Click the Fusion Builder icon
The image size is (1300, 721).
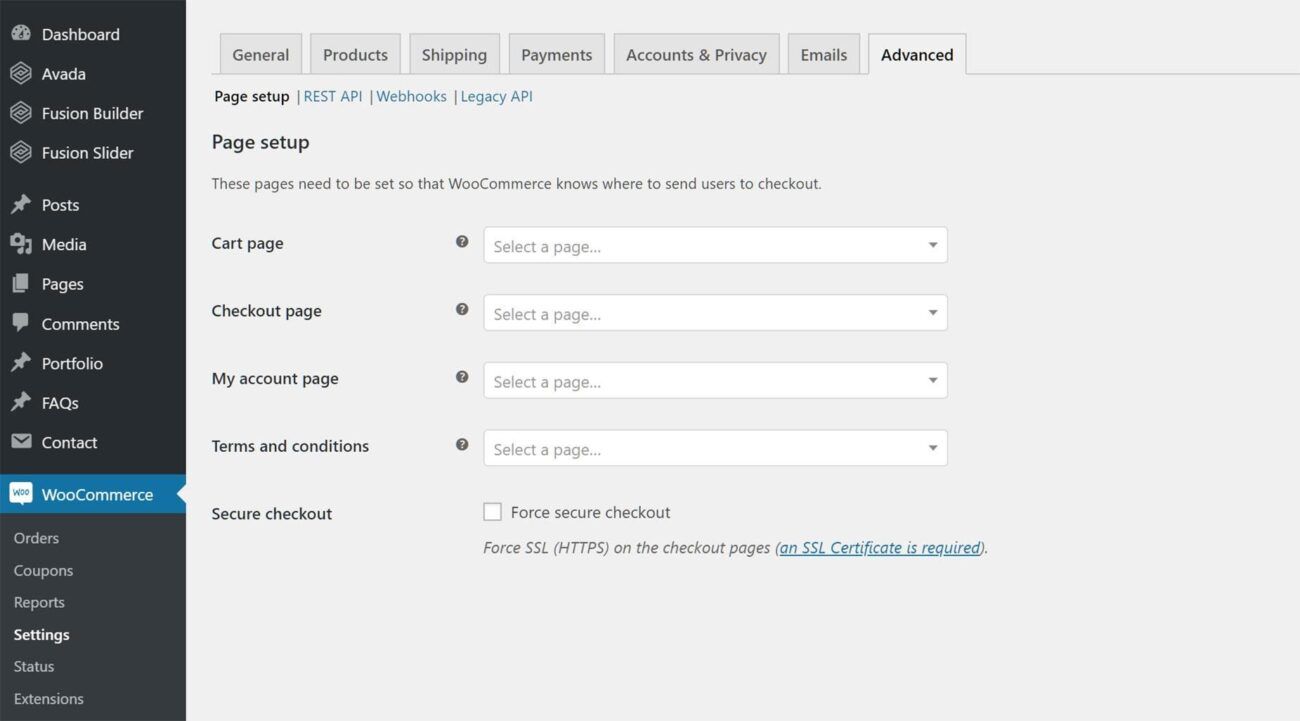[x=21, y=113]
